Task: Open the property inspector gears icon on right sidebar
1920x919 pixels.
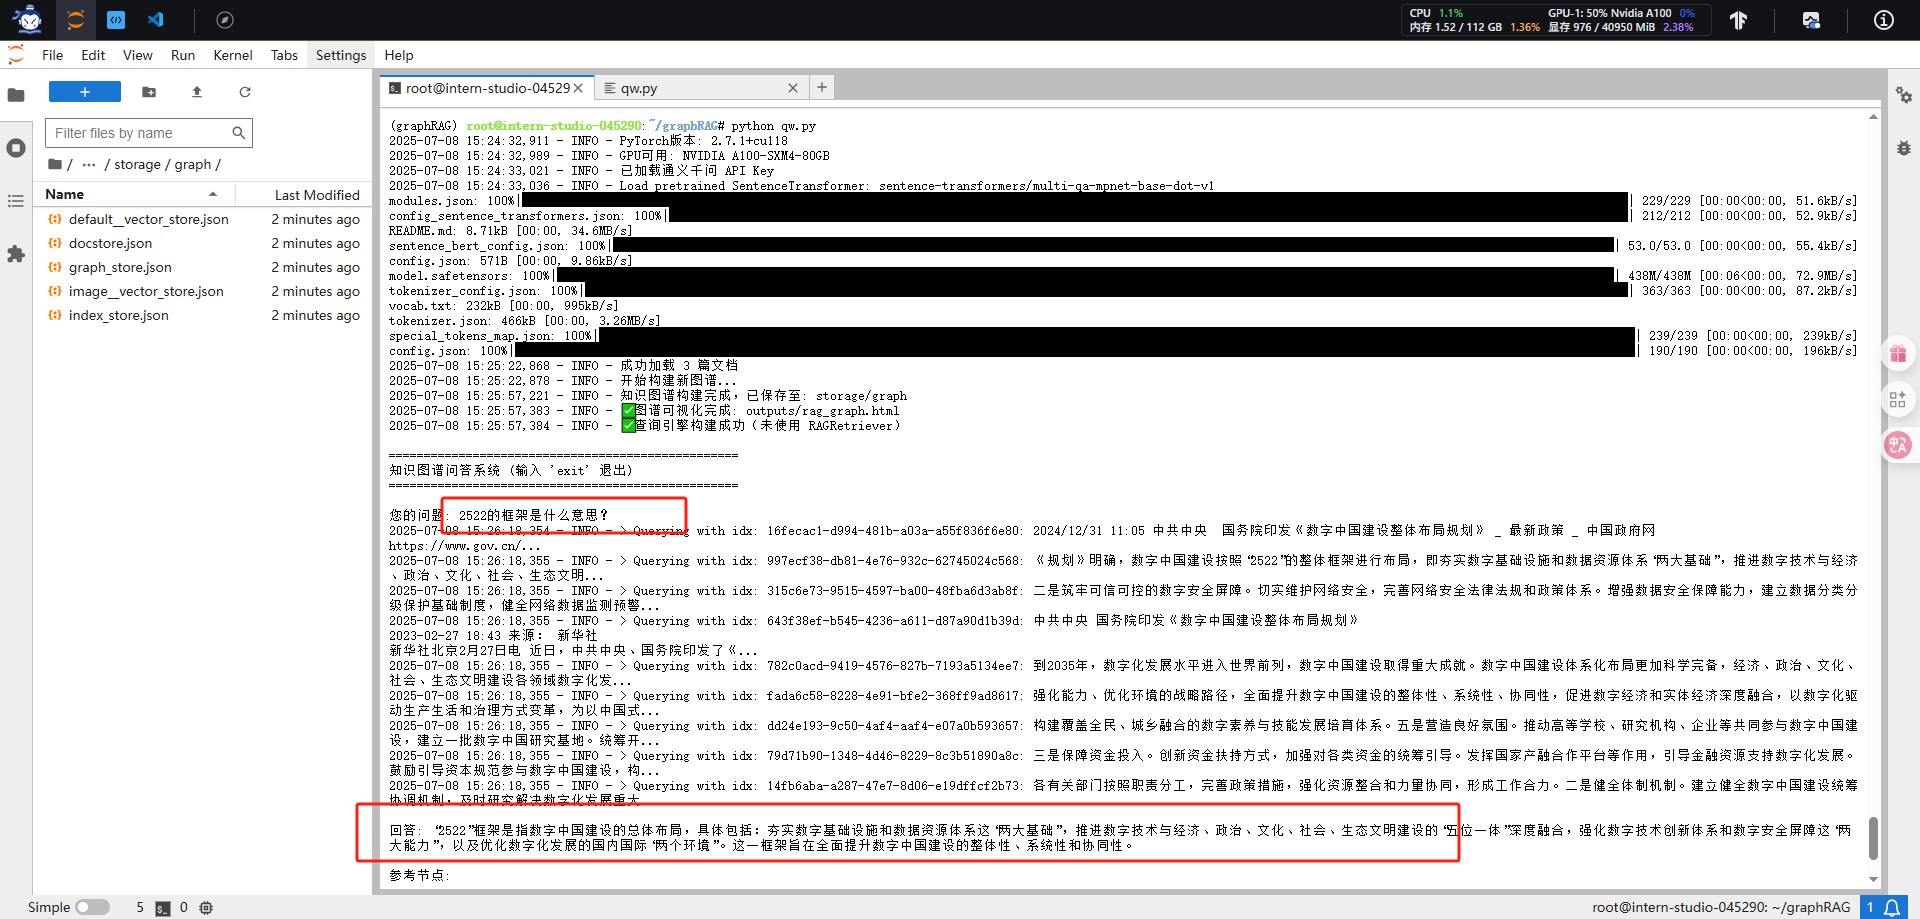Action: 1904,96
